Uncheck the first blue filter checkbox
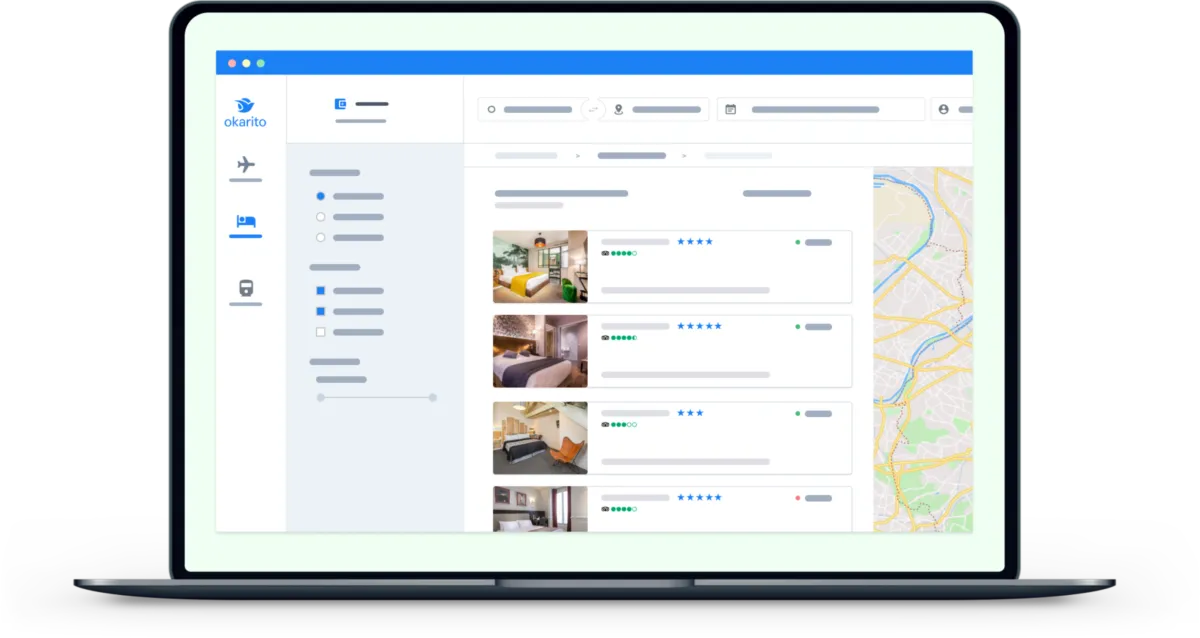This screenshot has height=638, width=1200. [320, 291]
